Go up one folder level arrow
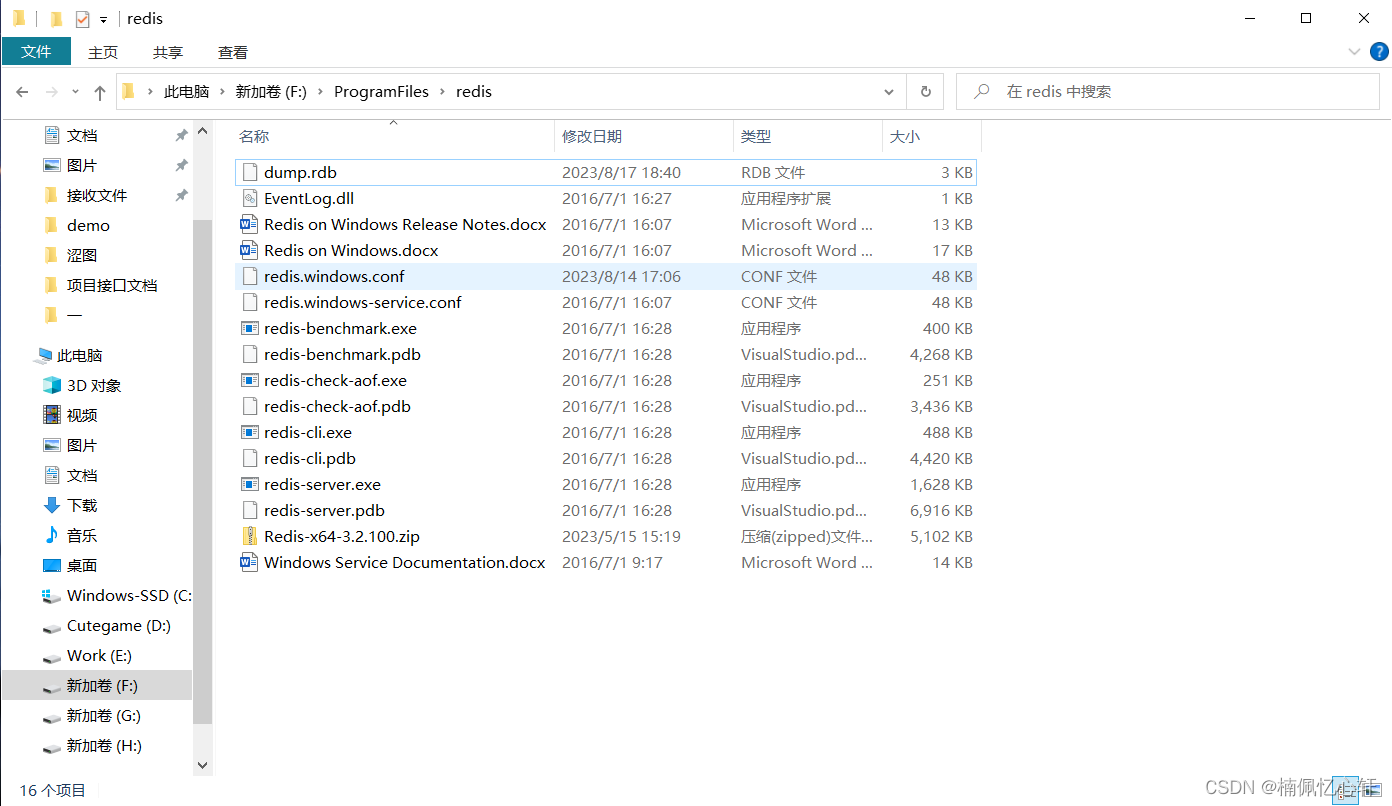 point(100,92)
